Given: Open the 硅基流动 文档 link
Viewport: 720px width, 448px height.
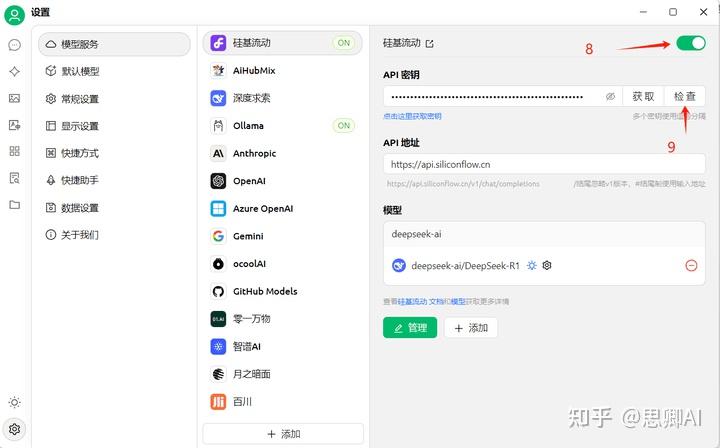Looking at the screenshot, I should click(x=421, y=302).
